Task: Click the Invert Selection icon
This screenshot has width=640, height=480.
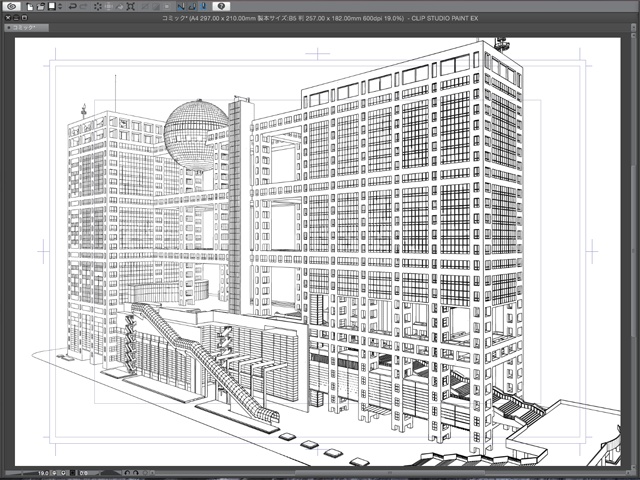Action: 156,7
